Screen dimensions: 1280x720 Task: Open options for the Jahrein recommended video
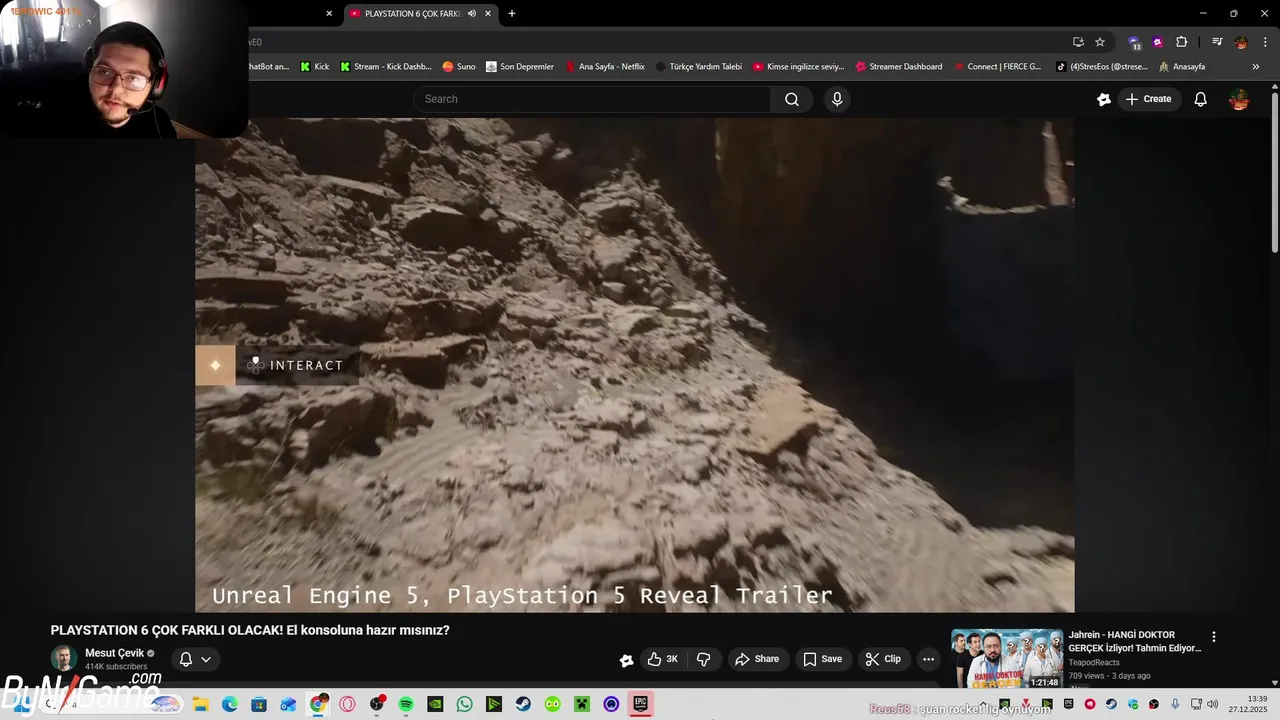click(1214, 637)
